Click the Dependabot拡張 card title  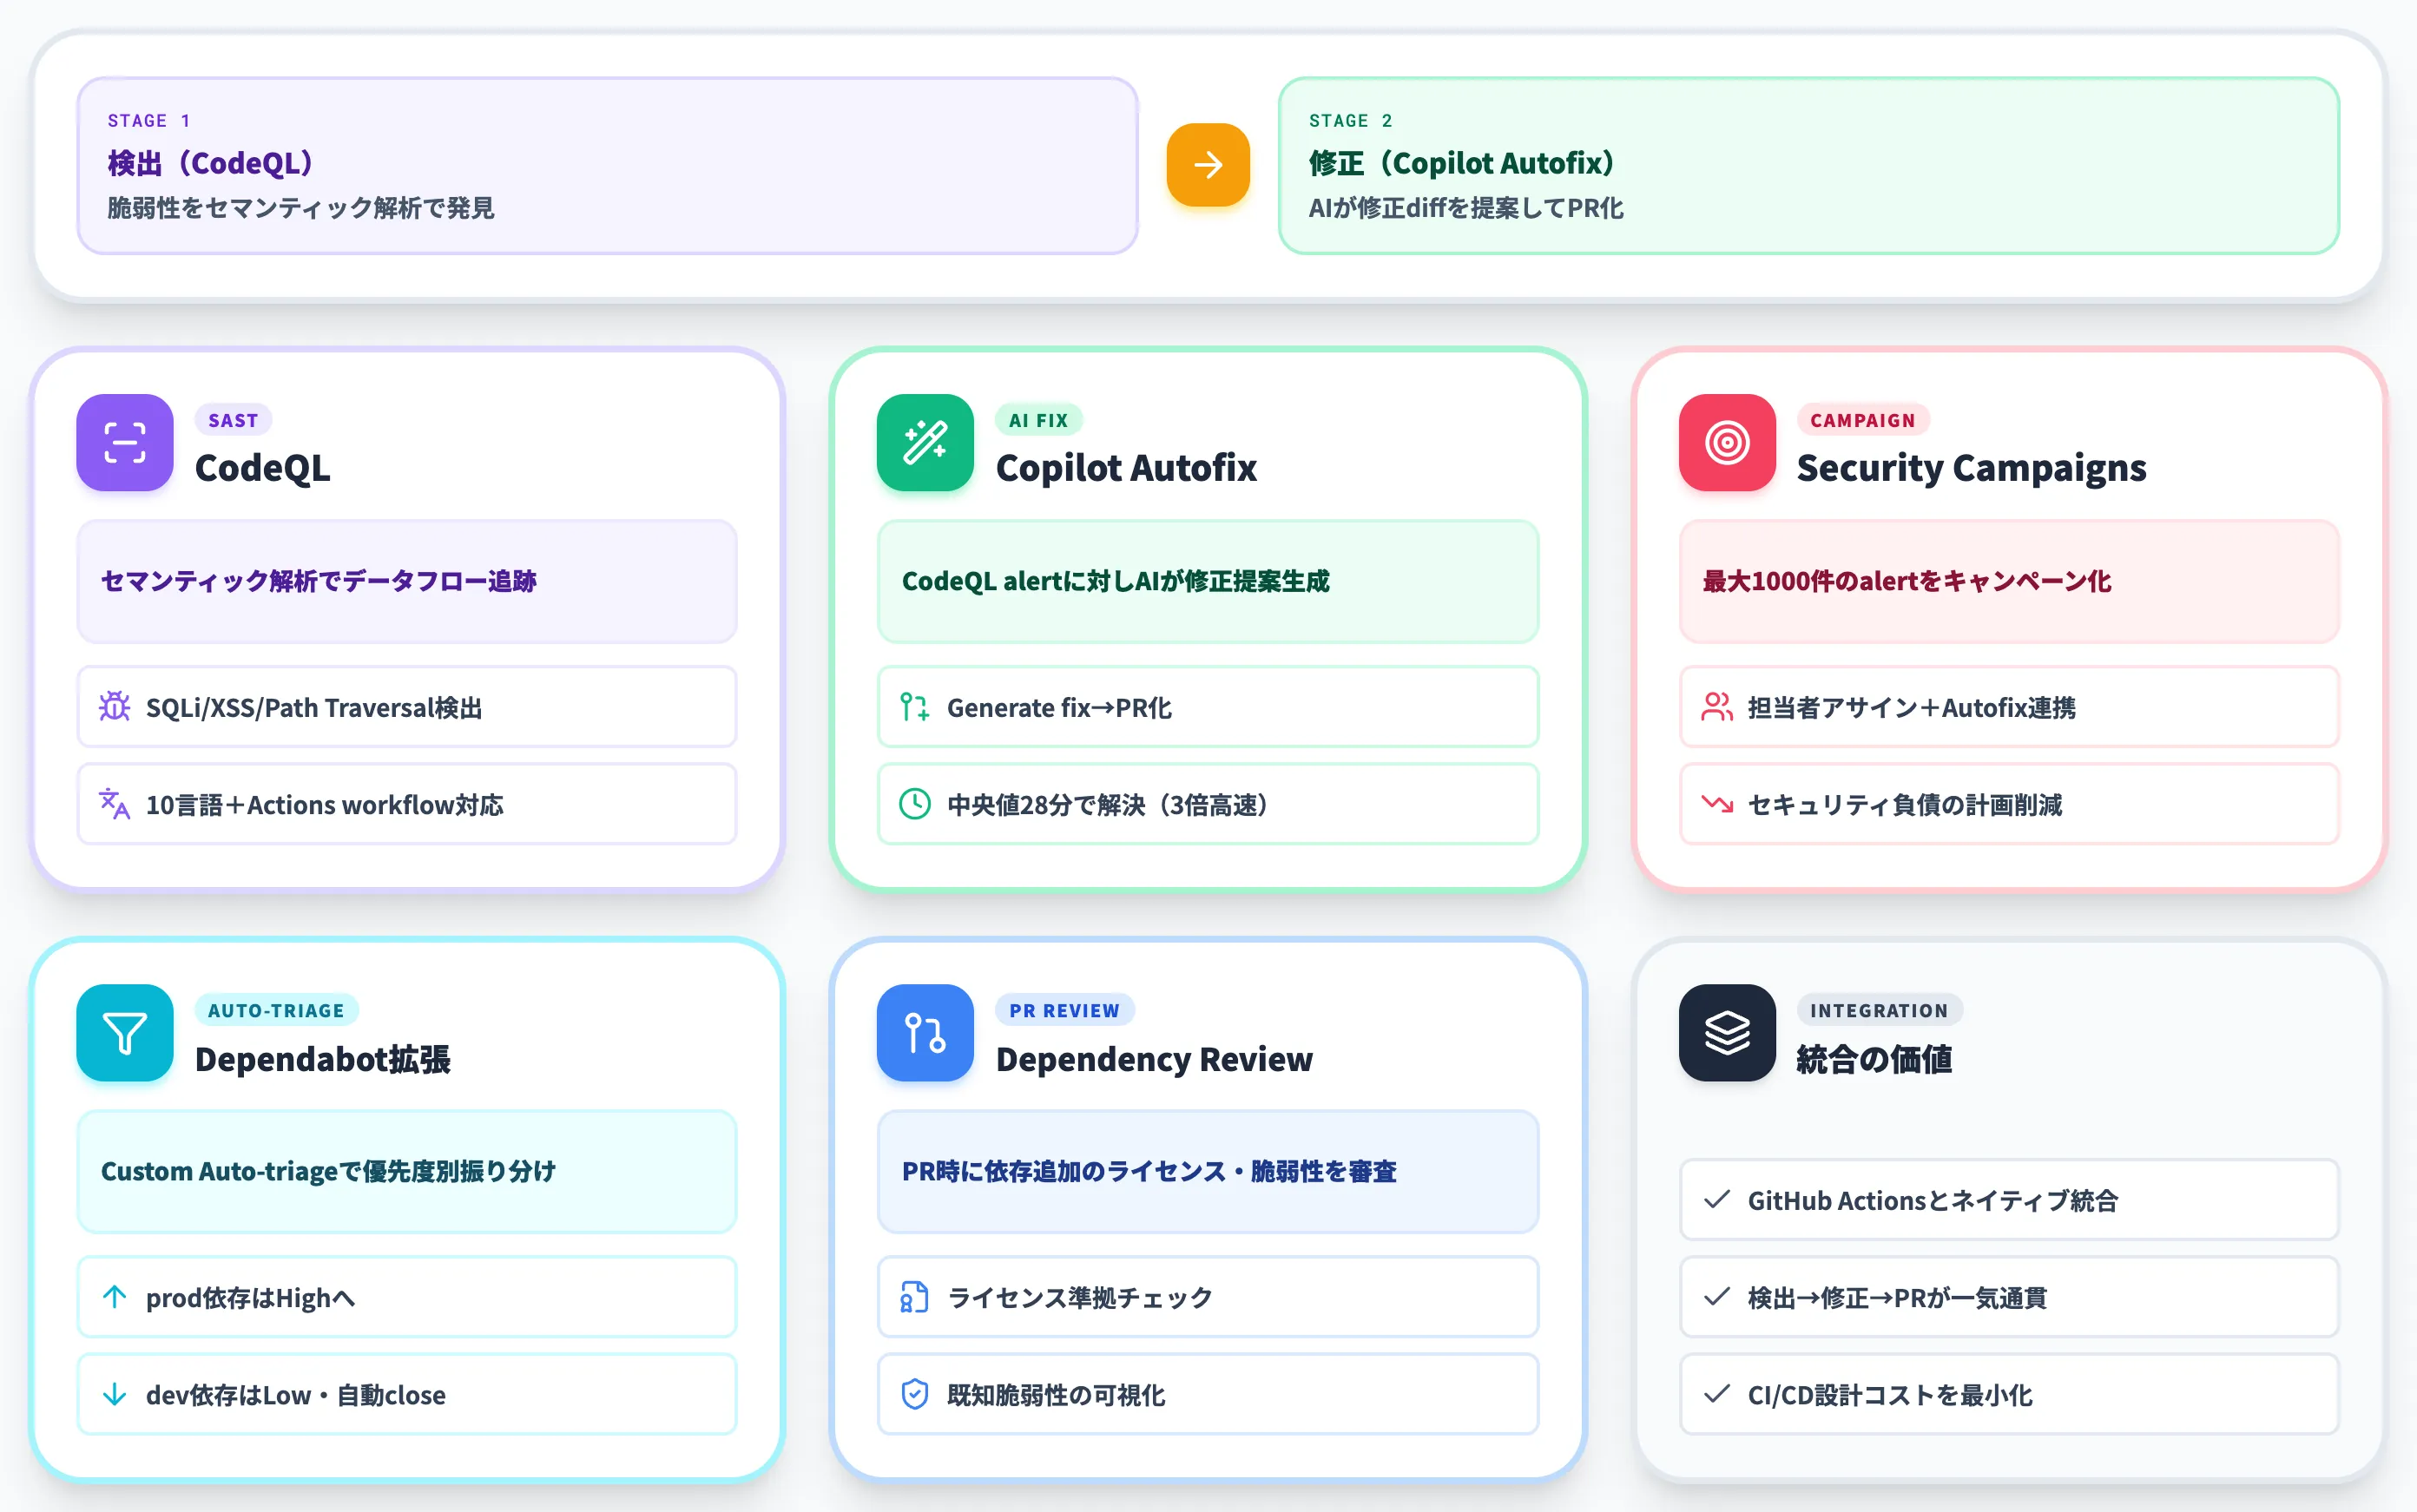click(x=322, y=1059)
